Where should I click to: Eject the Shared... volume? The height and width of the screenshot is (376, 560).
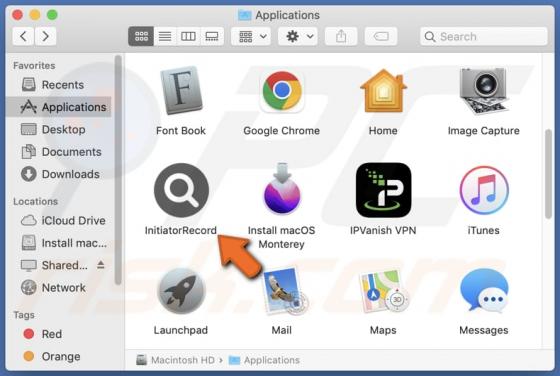pyautogui.click(x=101, y=265)
